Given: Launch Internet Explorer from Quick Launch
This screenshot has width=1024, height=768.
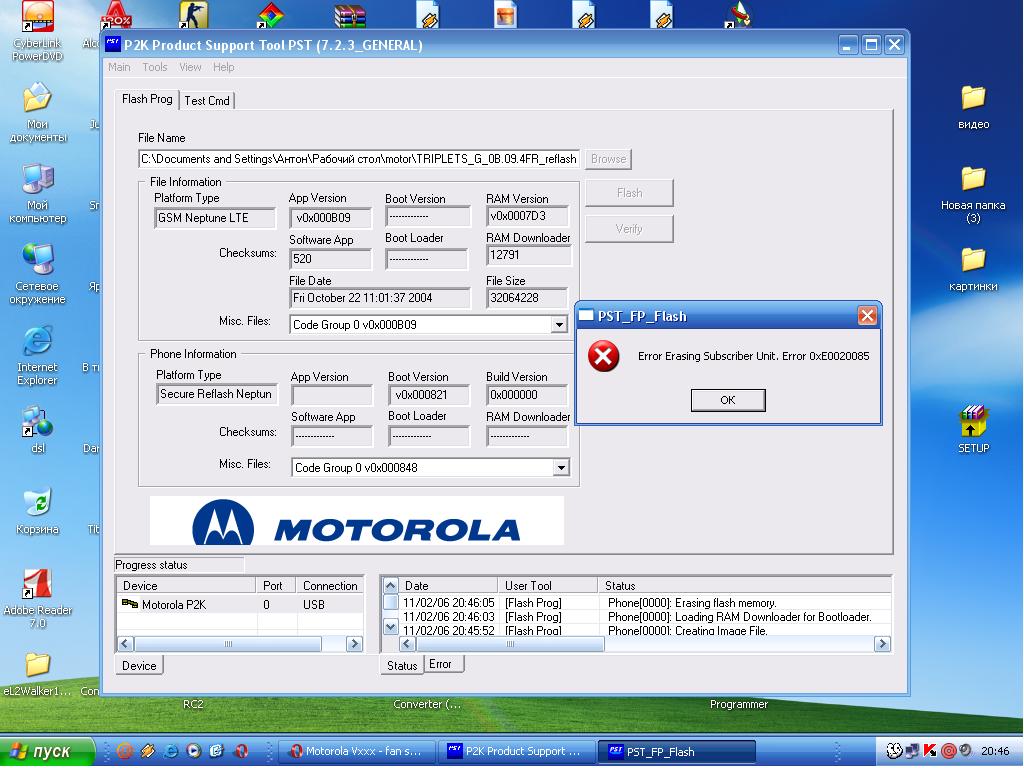Looking at the screenshot, I should 170,751.
